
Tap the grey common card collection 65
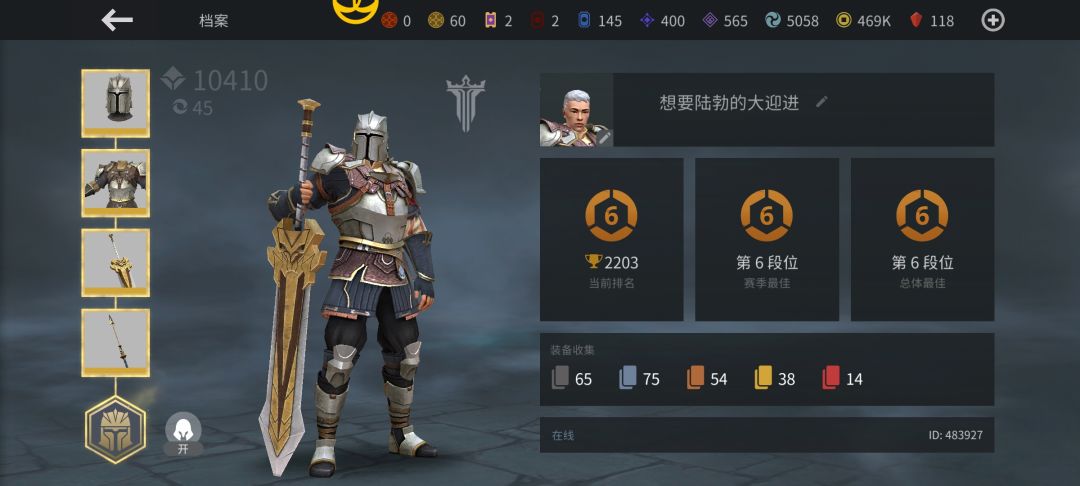tap(572, 378)
